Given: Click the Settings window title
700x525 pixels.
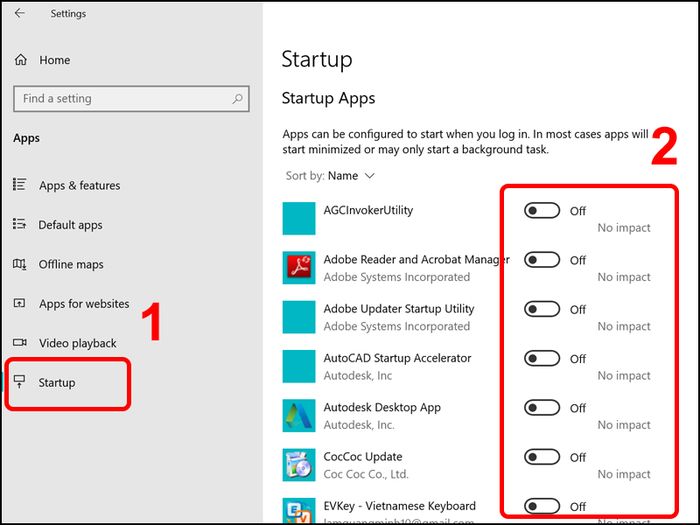Looking at the screenshot, I should pyautogui.click(x=68, y=14).
